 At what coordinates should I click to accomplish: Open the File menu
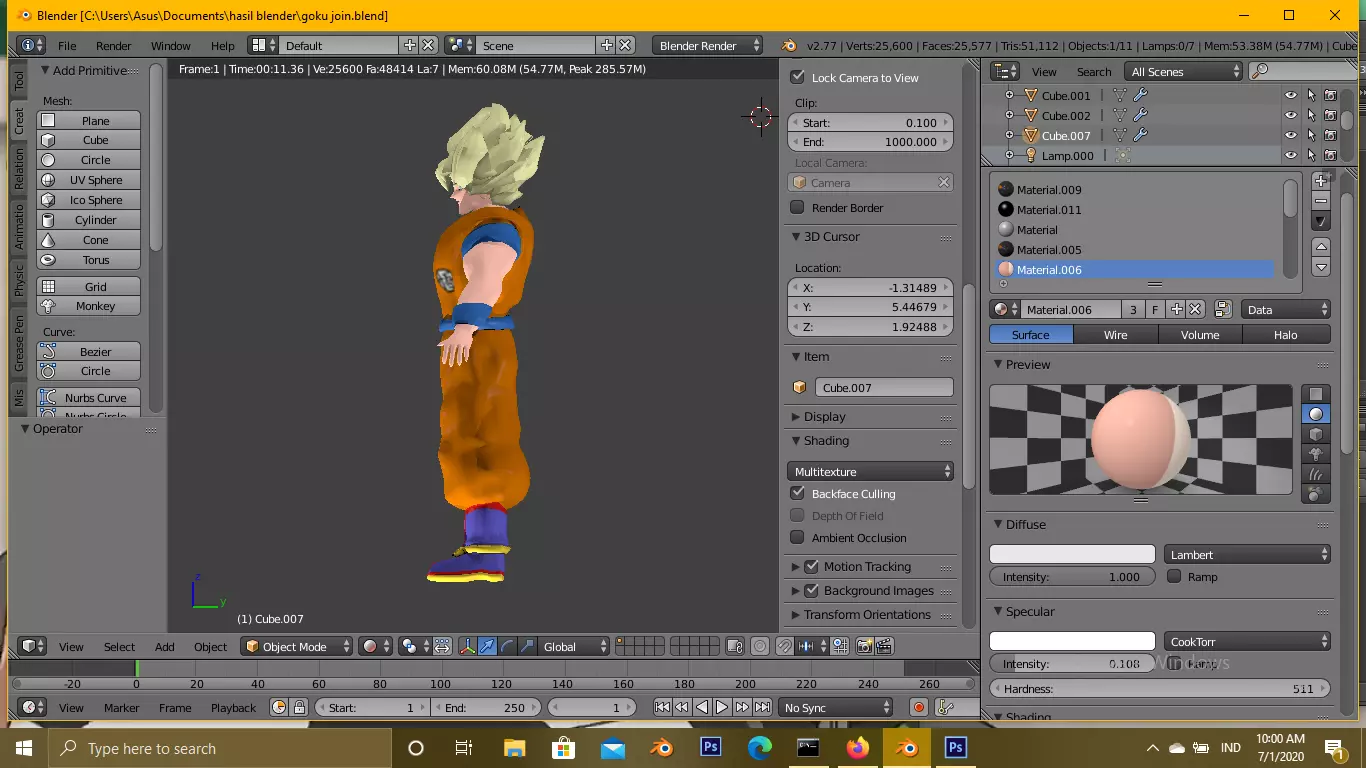[x=67, y=45]
